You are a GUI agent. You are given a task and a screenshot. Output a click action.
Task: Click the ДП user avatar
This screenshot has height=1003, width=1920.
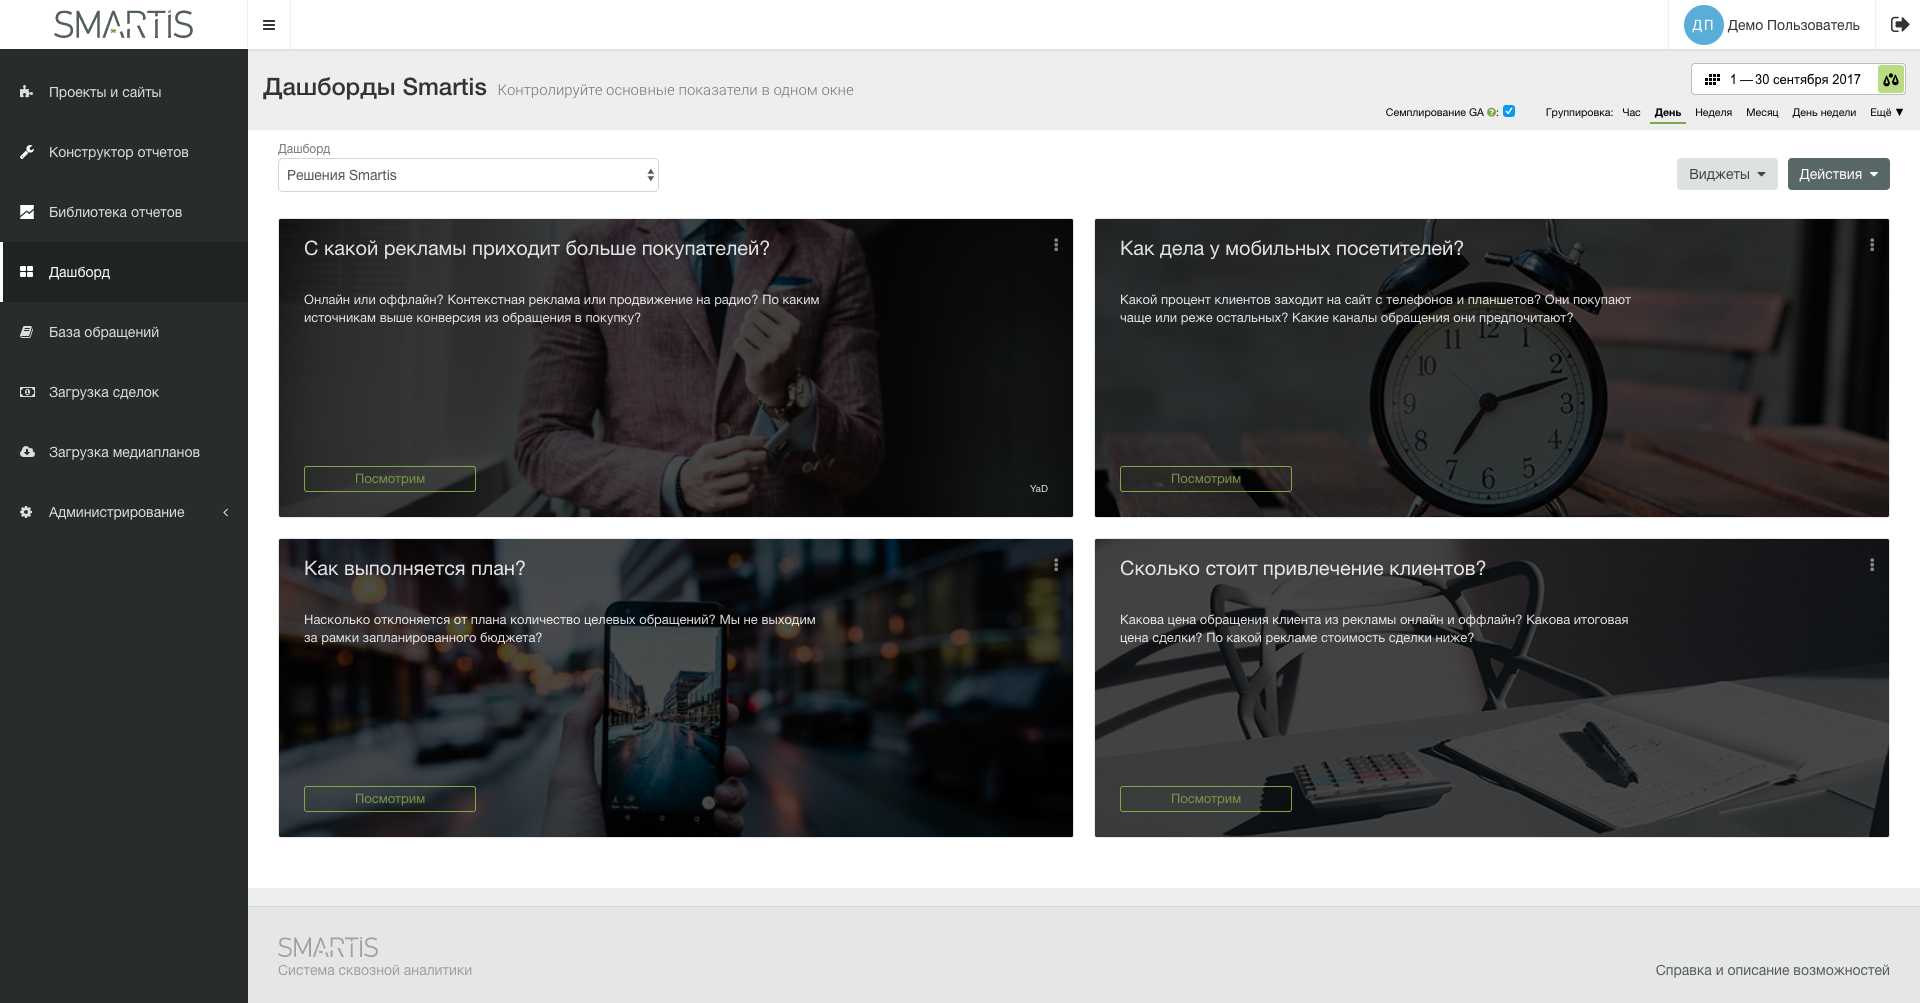(1702, 25)
